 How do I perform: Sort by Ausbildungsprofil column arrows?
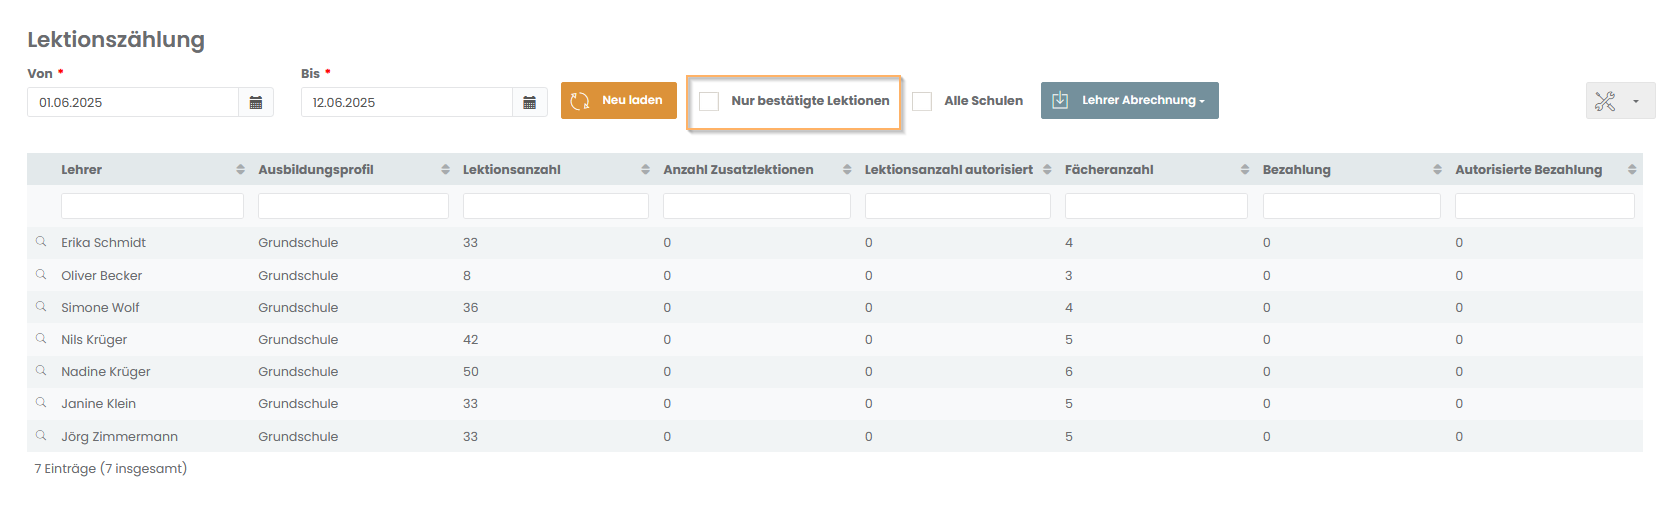pos(445,170)
